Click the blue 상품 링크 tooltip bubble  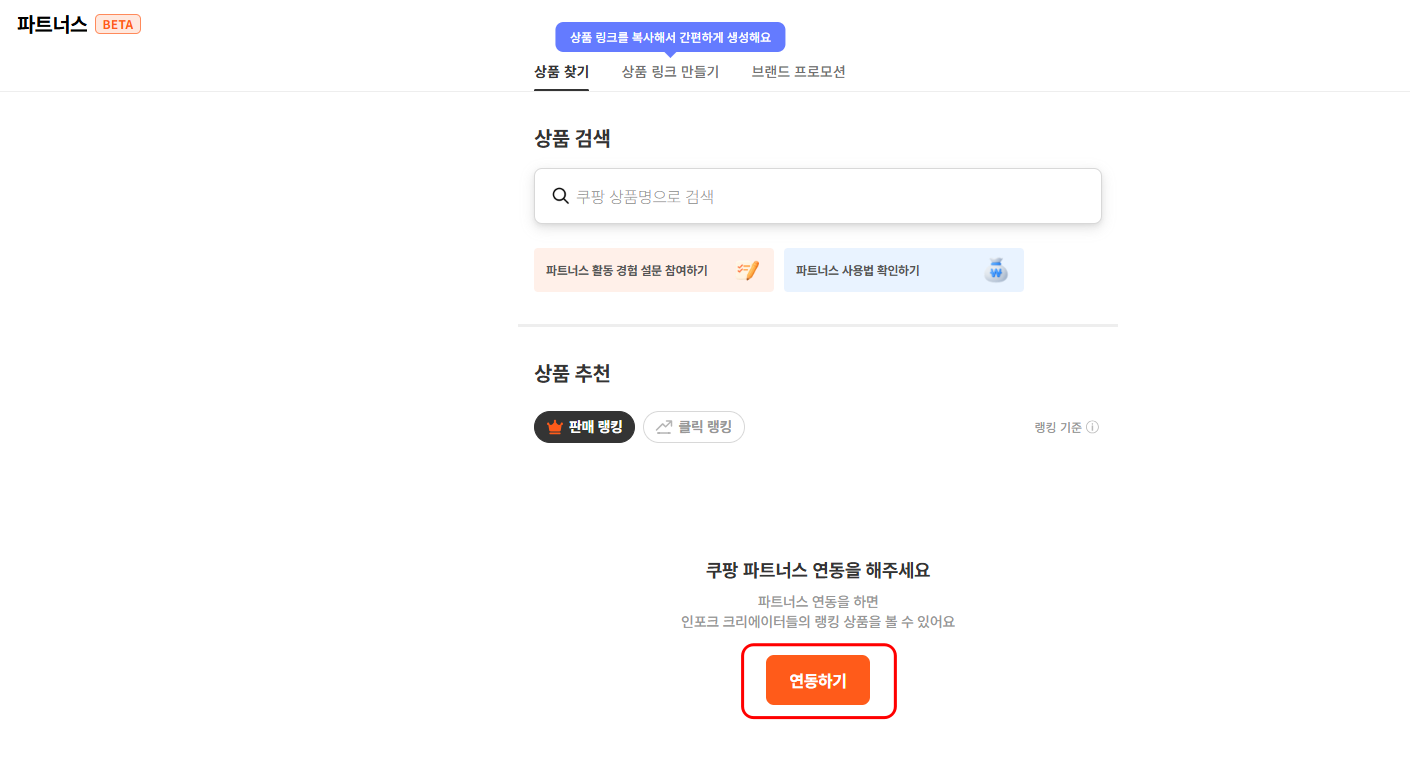pyautogui.click(x=670, y=37)
